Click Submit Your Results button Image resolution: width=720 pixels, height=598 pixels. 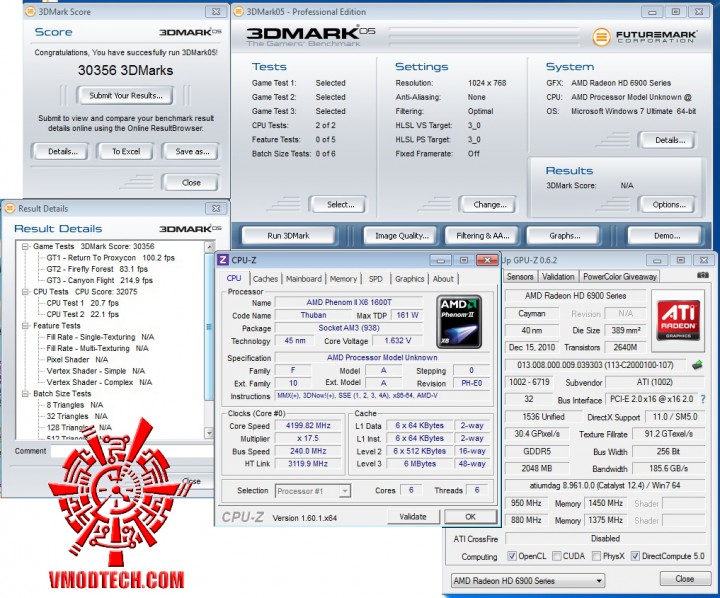(x=126, y=96)
